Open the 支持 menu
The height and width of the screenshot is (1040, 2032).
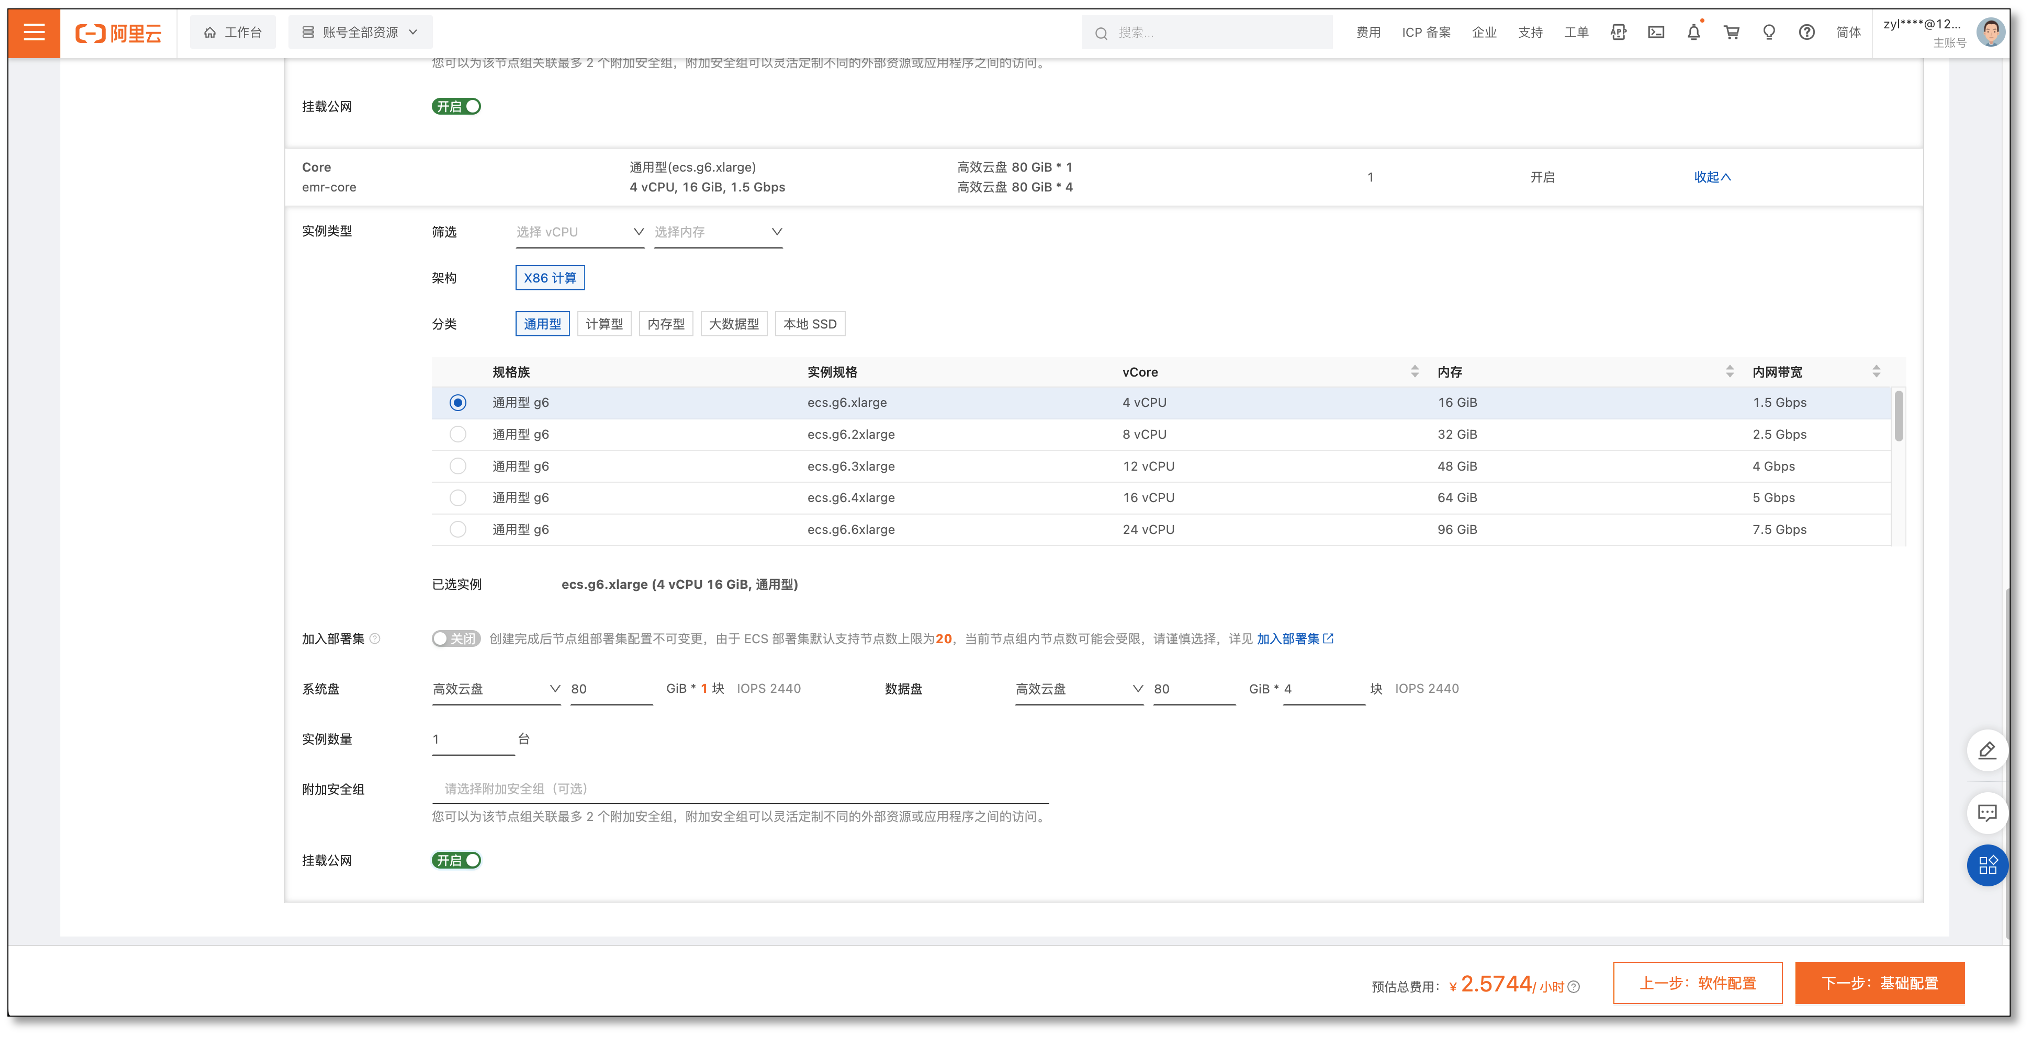[1530, 33]
